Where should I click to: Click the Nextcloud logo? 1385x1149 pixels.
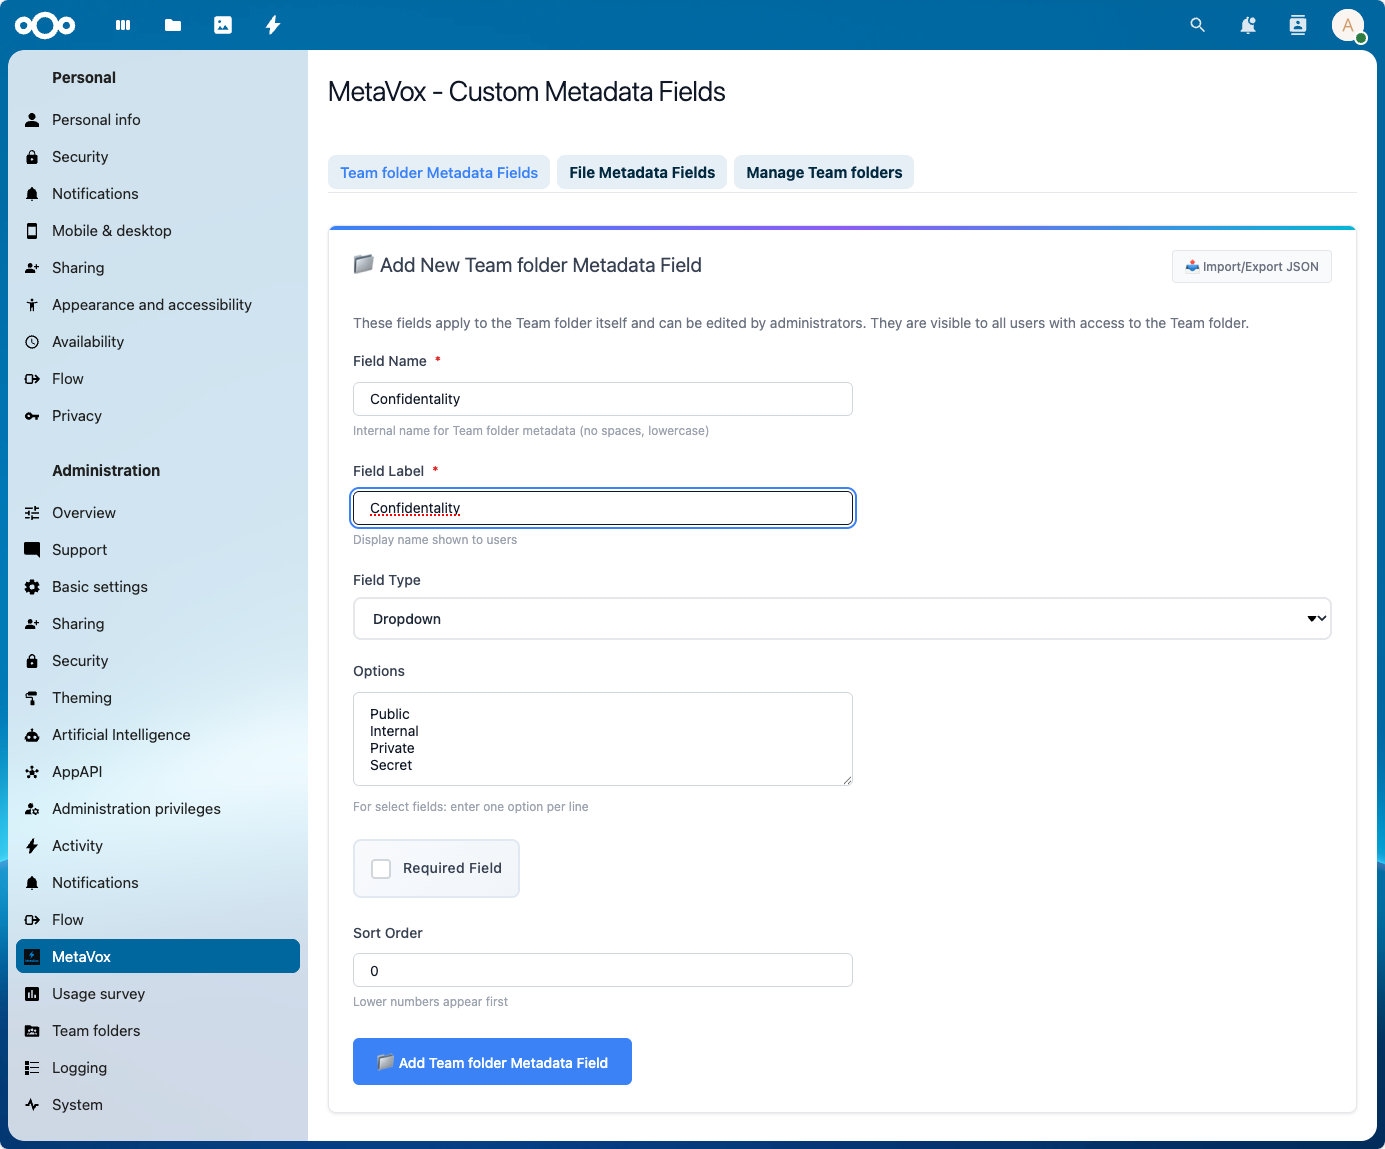tap(45, 25)
